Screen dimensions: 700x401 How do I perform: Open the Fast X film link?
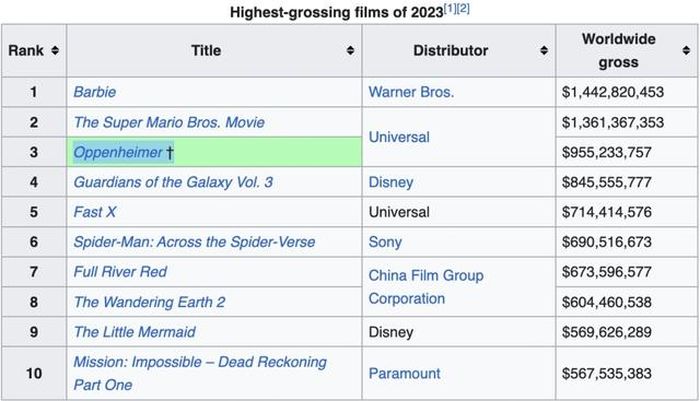tap(95, 212)
